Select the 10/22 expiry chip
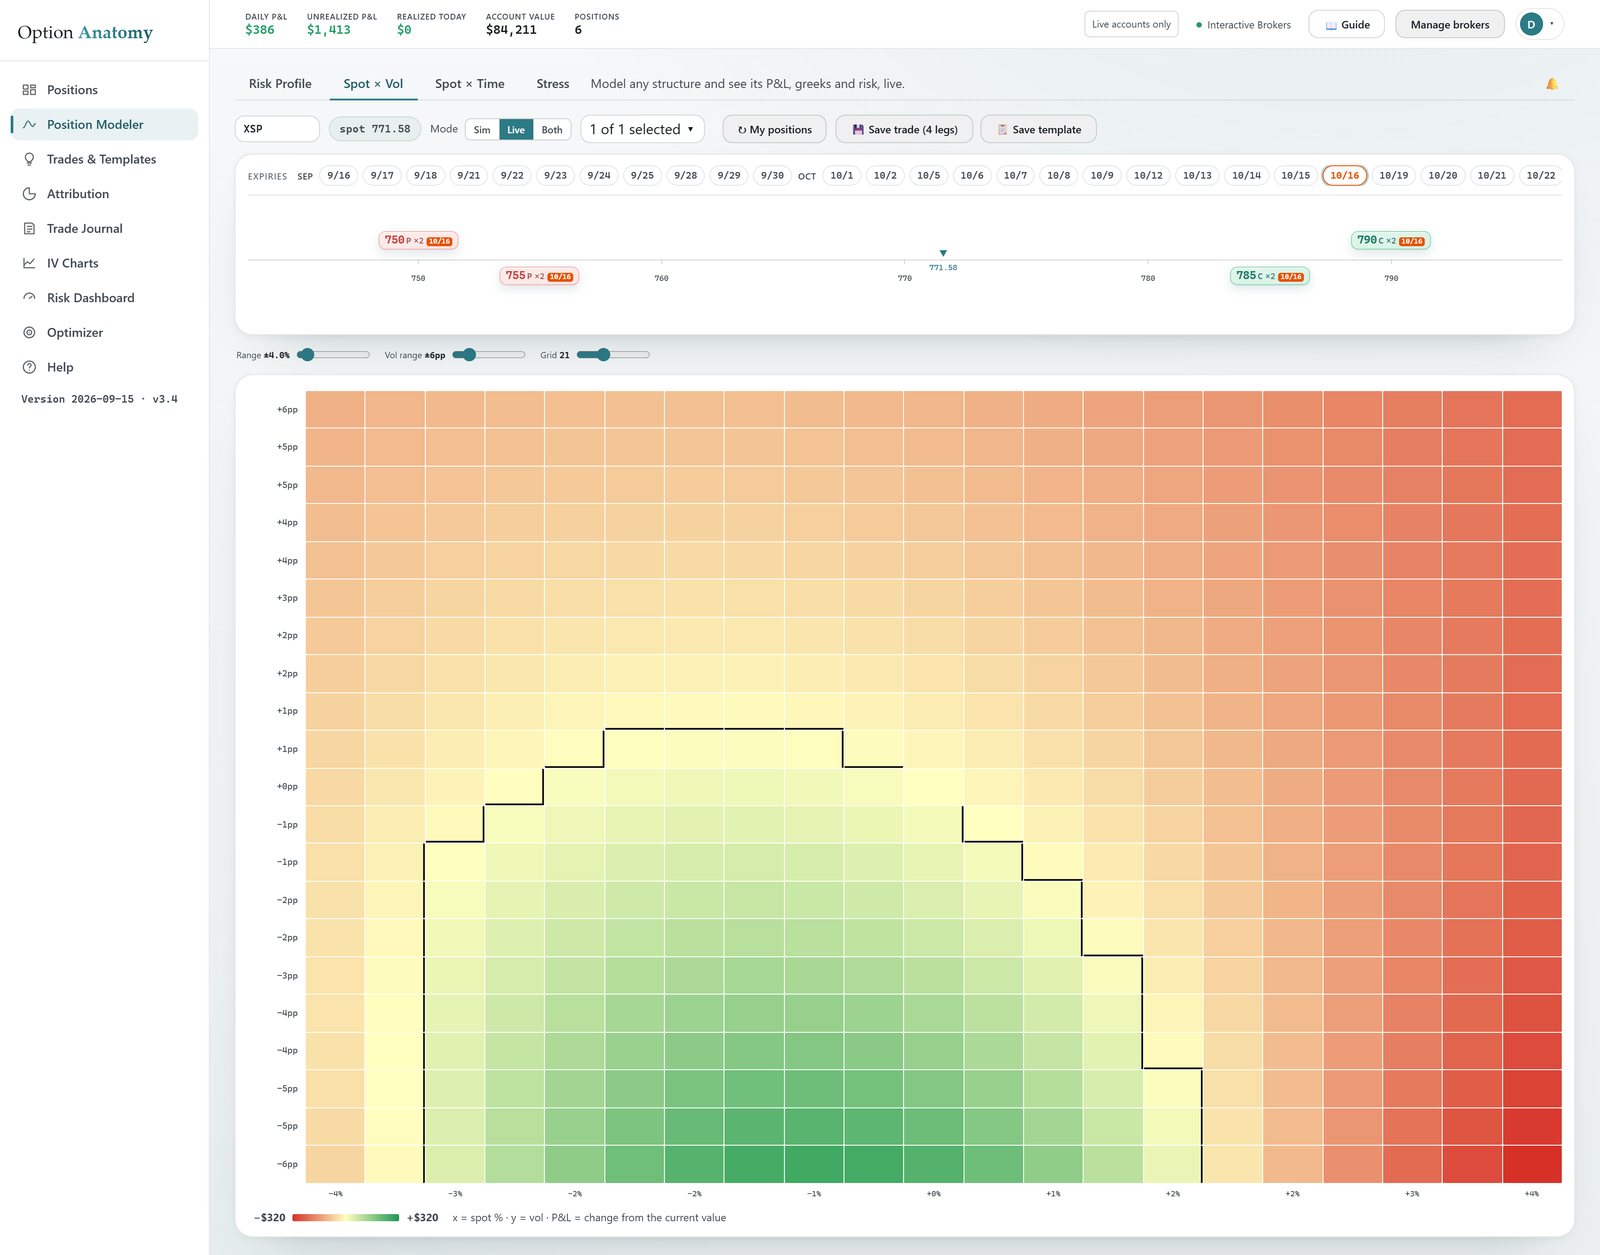This screenshot has height=1255, width=1600. pos(1540,176)
